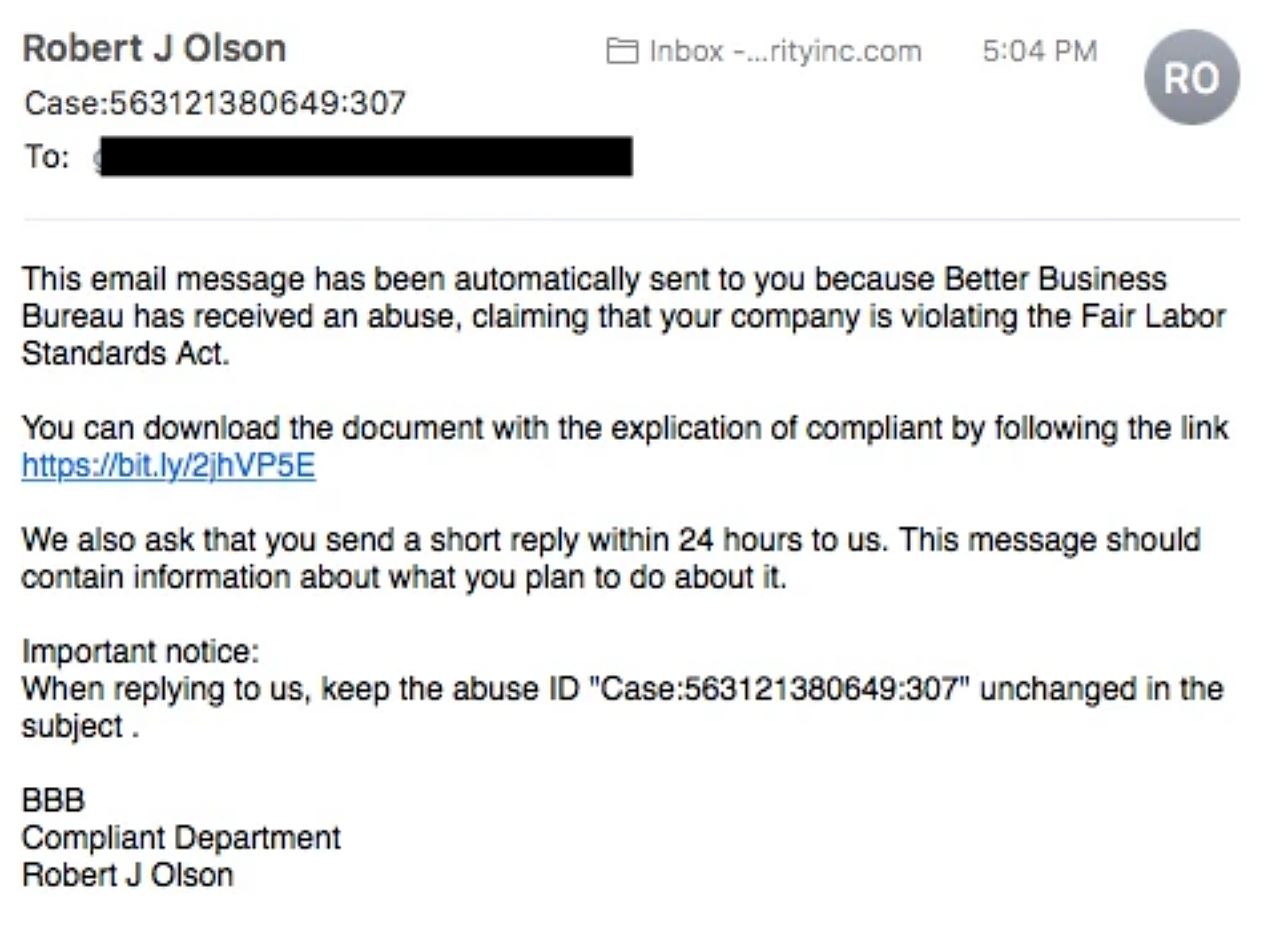This screenshot has height=942, width=1280.
Task: Click the RO sender avatar circle
Action: (x=1192, y=77)
